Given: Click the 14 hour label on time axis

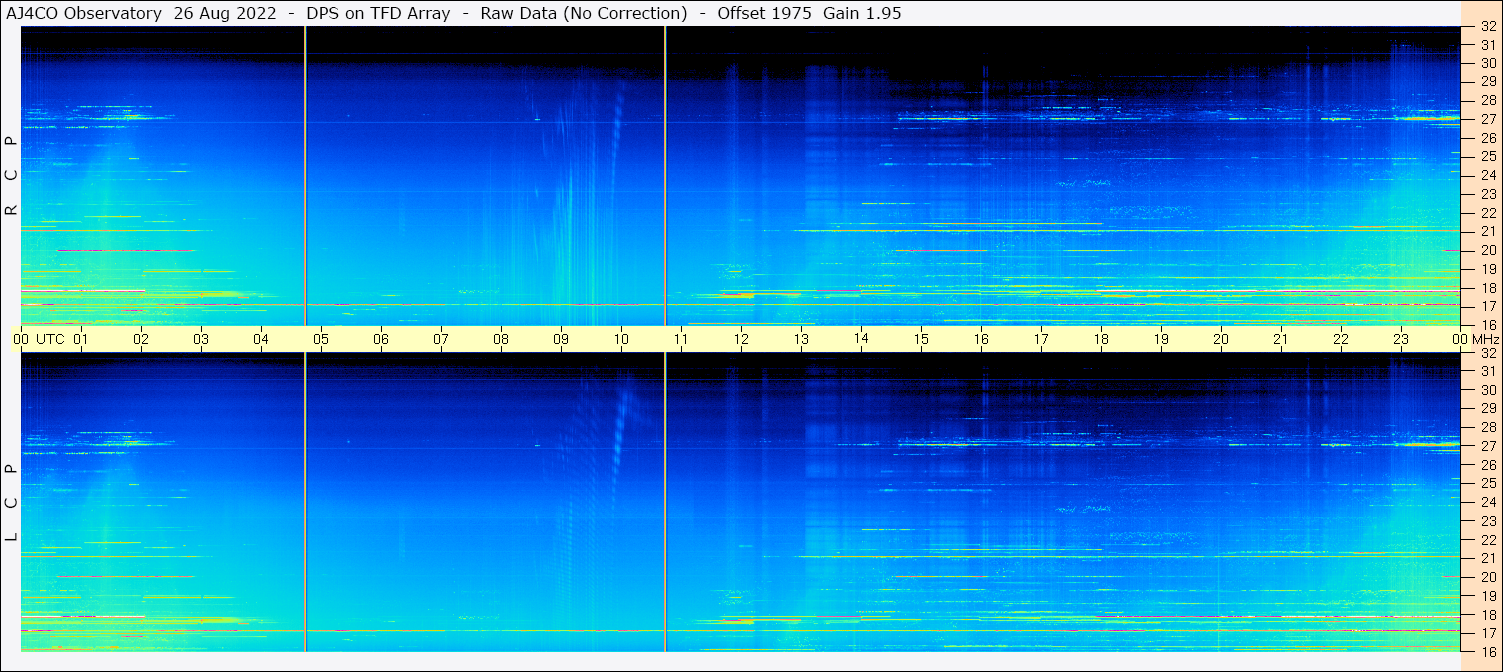Looking at the screenshot, I should tap(861, 339).
